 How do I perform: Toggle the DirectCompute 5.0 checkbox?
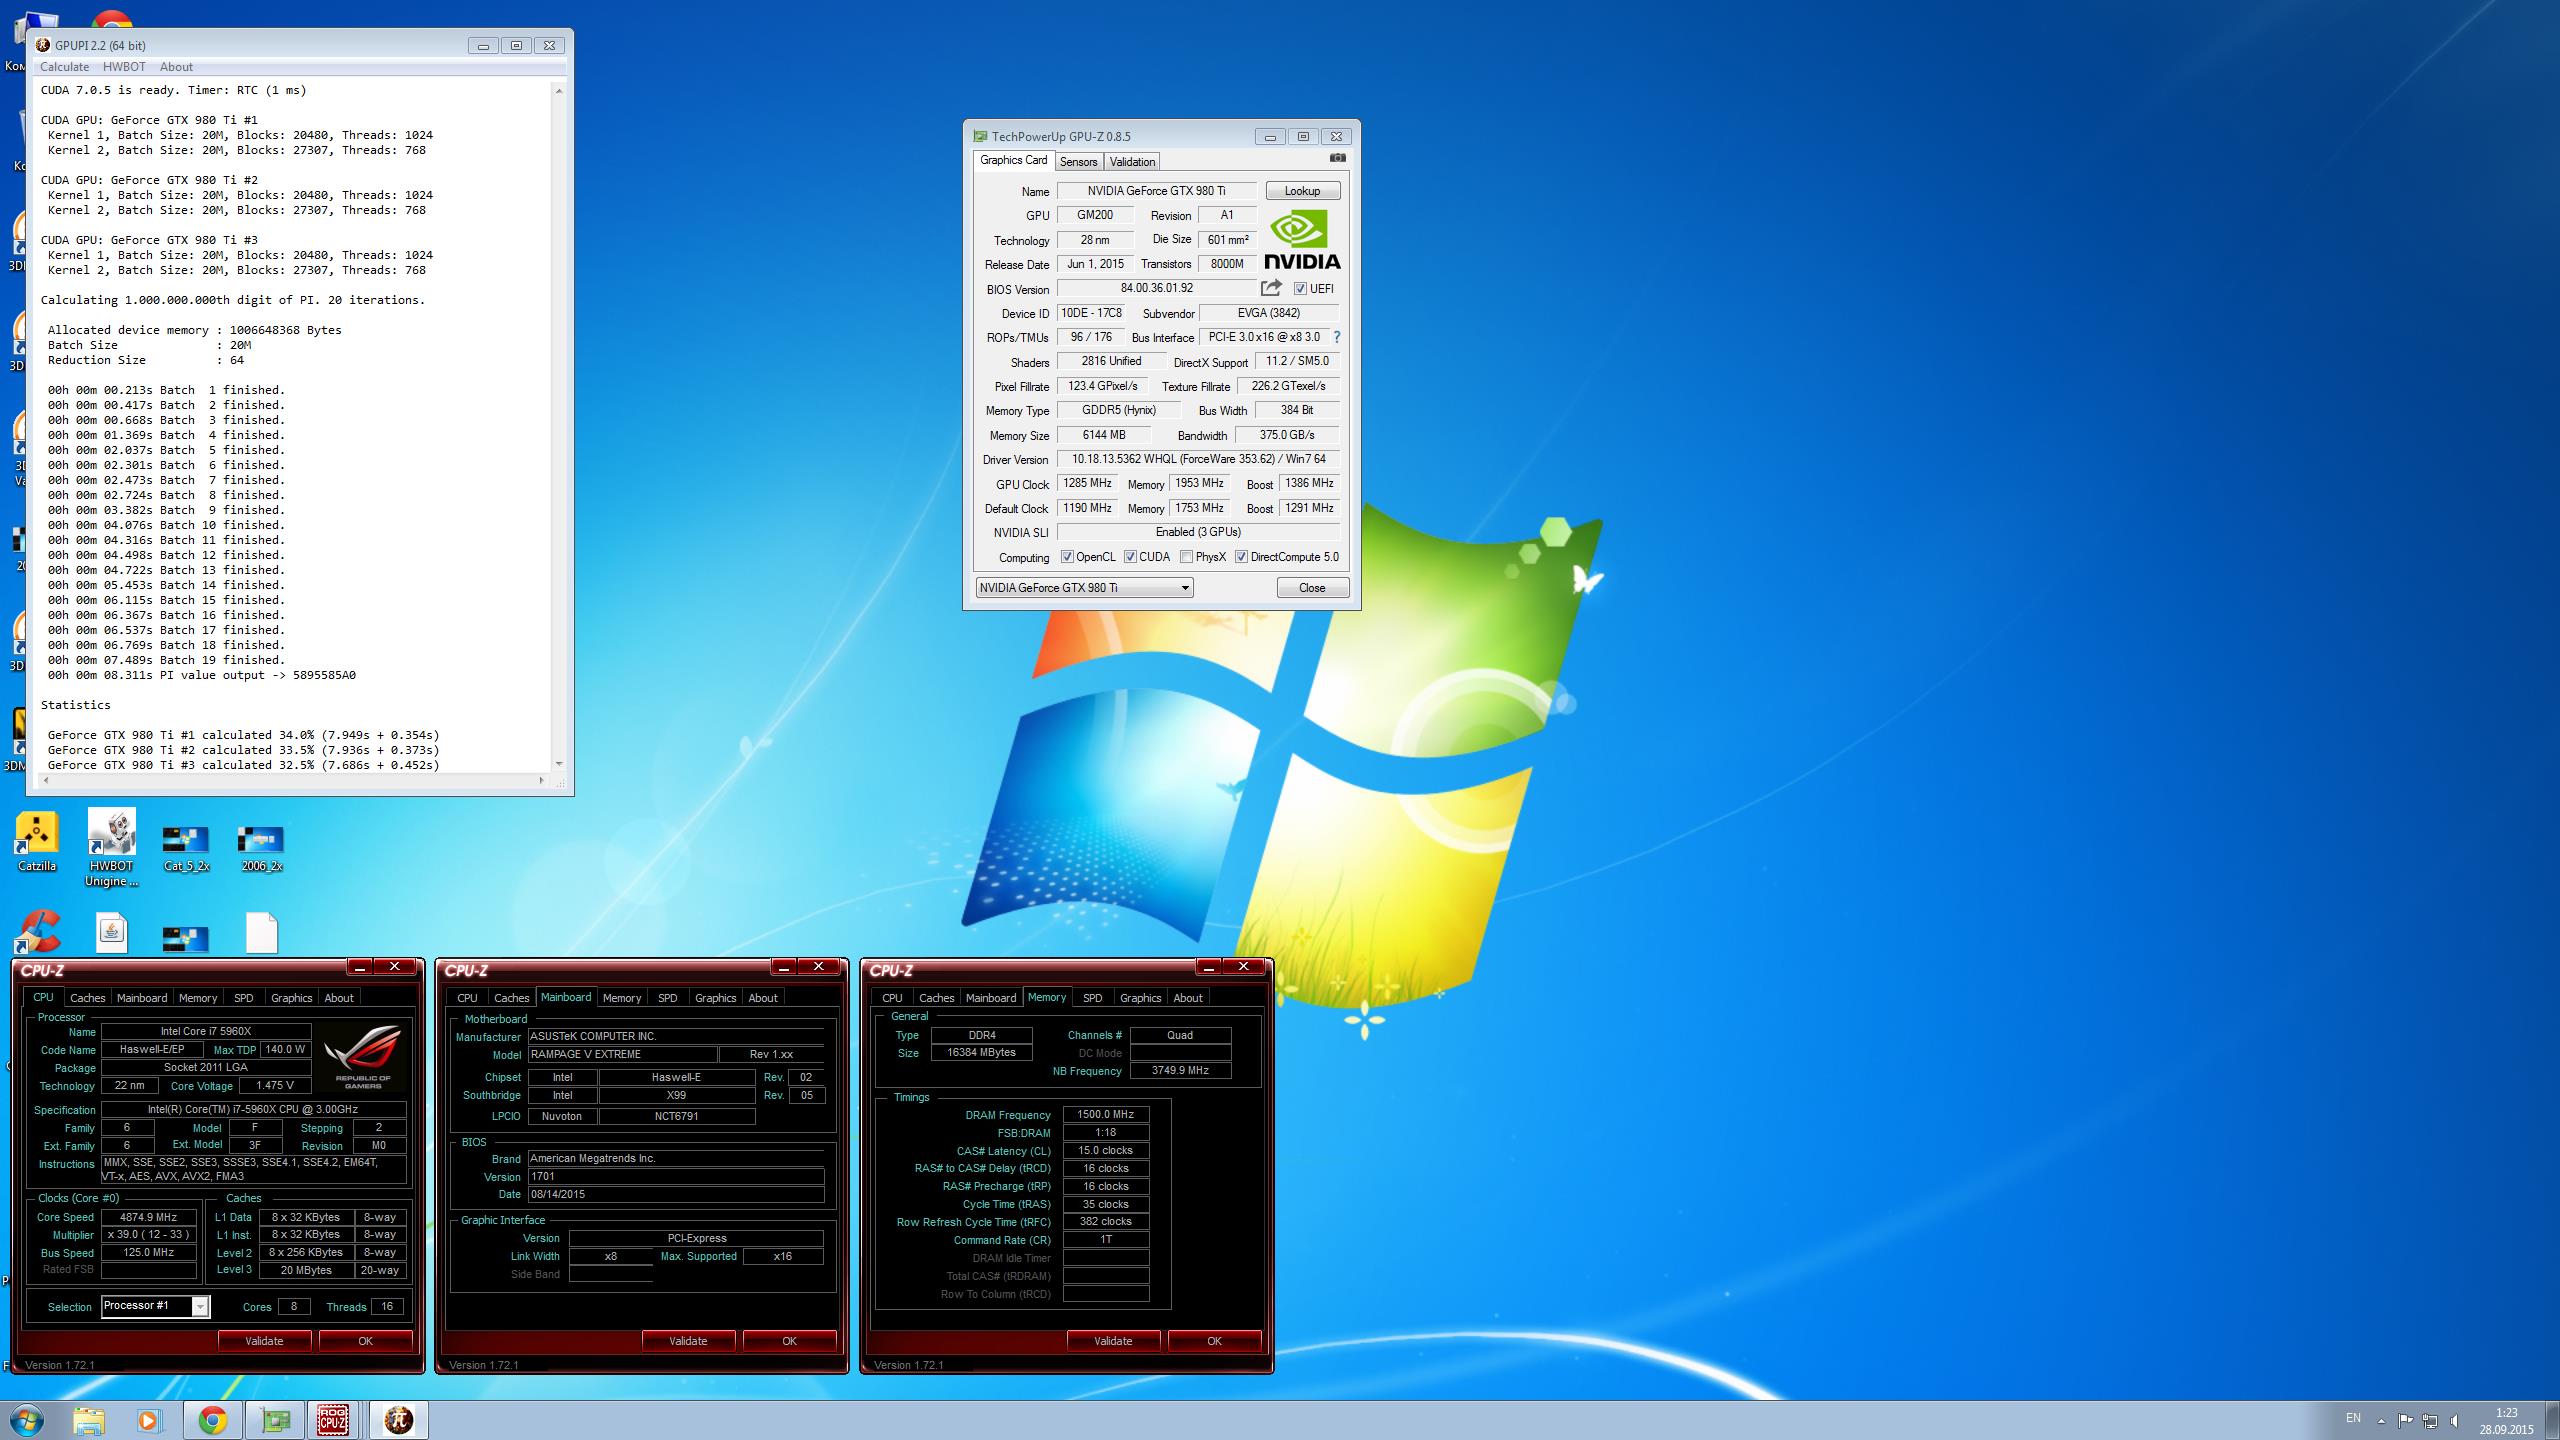point(1241,557)
